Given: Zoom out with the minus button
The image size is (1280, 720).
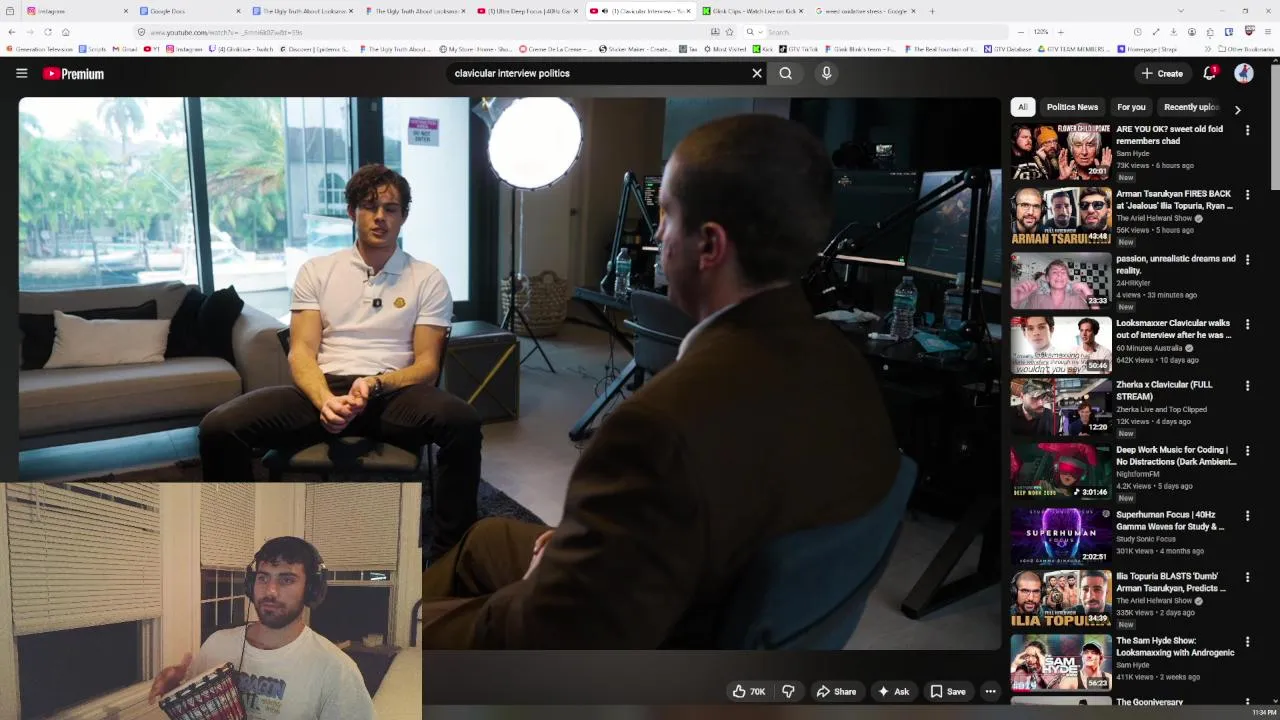Looking at the screenshot, I should [1021, 32].
